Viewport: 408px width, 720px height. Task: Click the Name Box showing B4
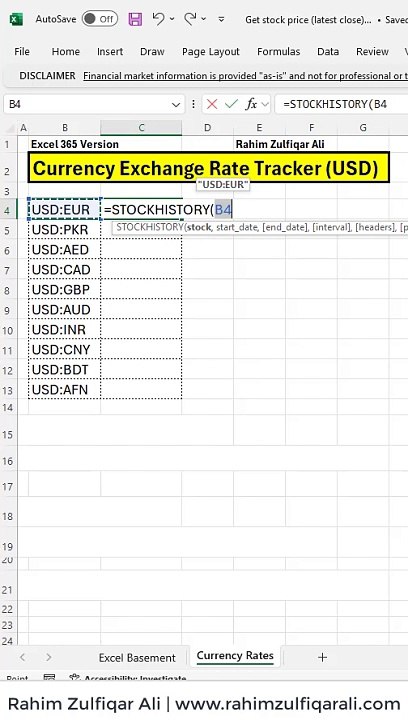coord(87,104)
